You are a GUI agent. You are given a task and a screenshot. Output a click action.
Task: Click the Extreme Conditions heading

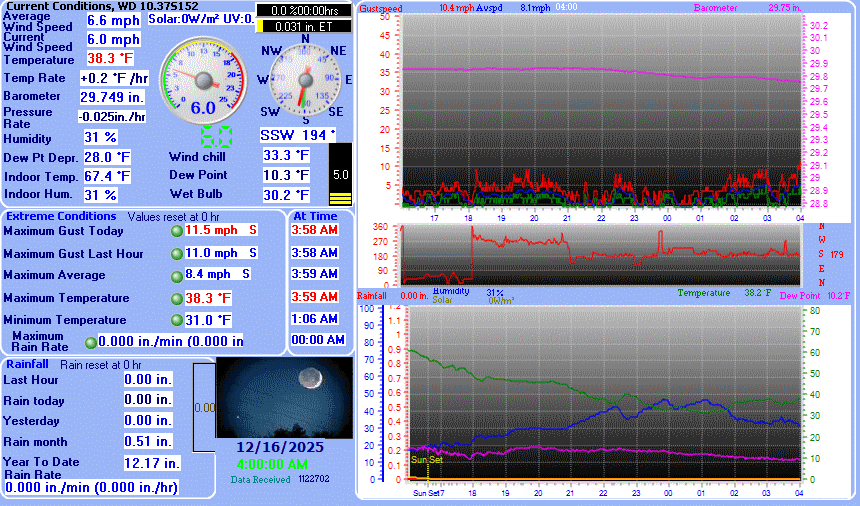pyautogui.click(x=60, y=216)
